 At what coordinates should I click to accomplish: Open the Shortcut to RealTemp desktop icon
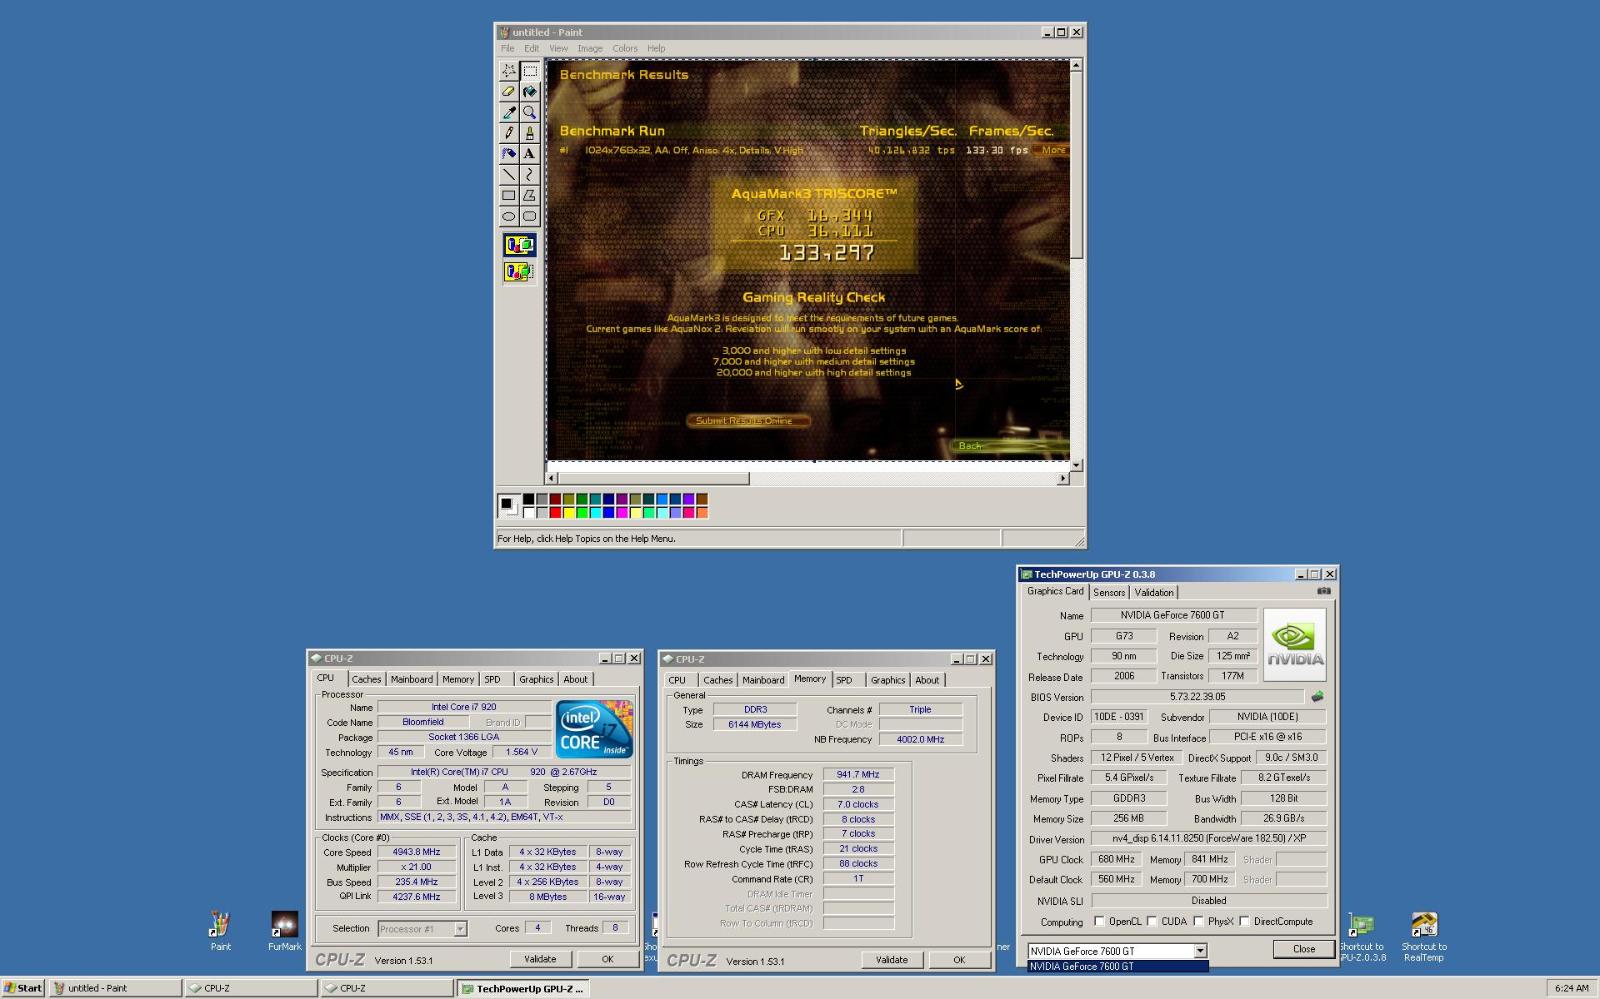[x=1424, y=937]
